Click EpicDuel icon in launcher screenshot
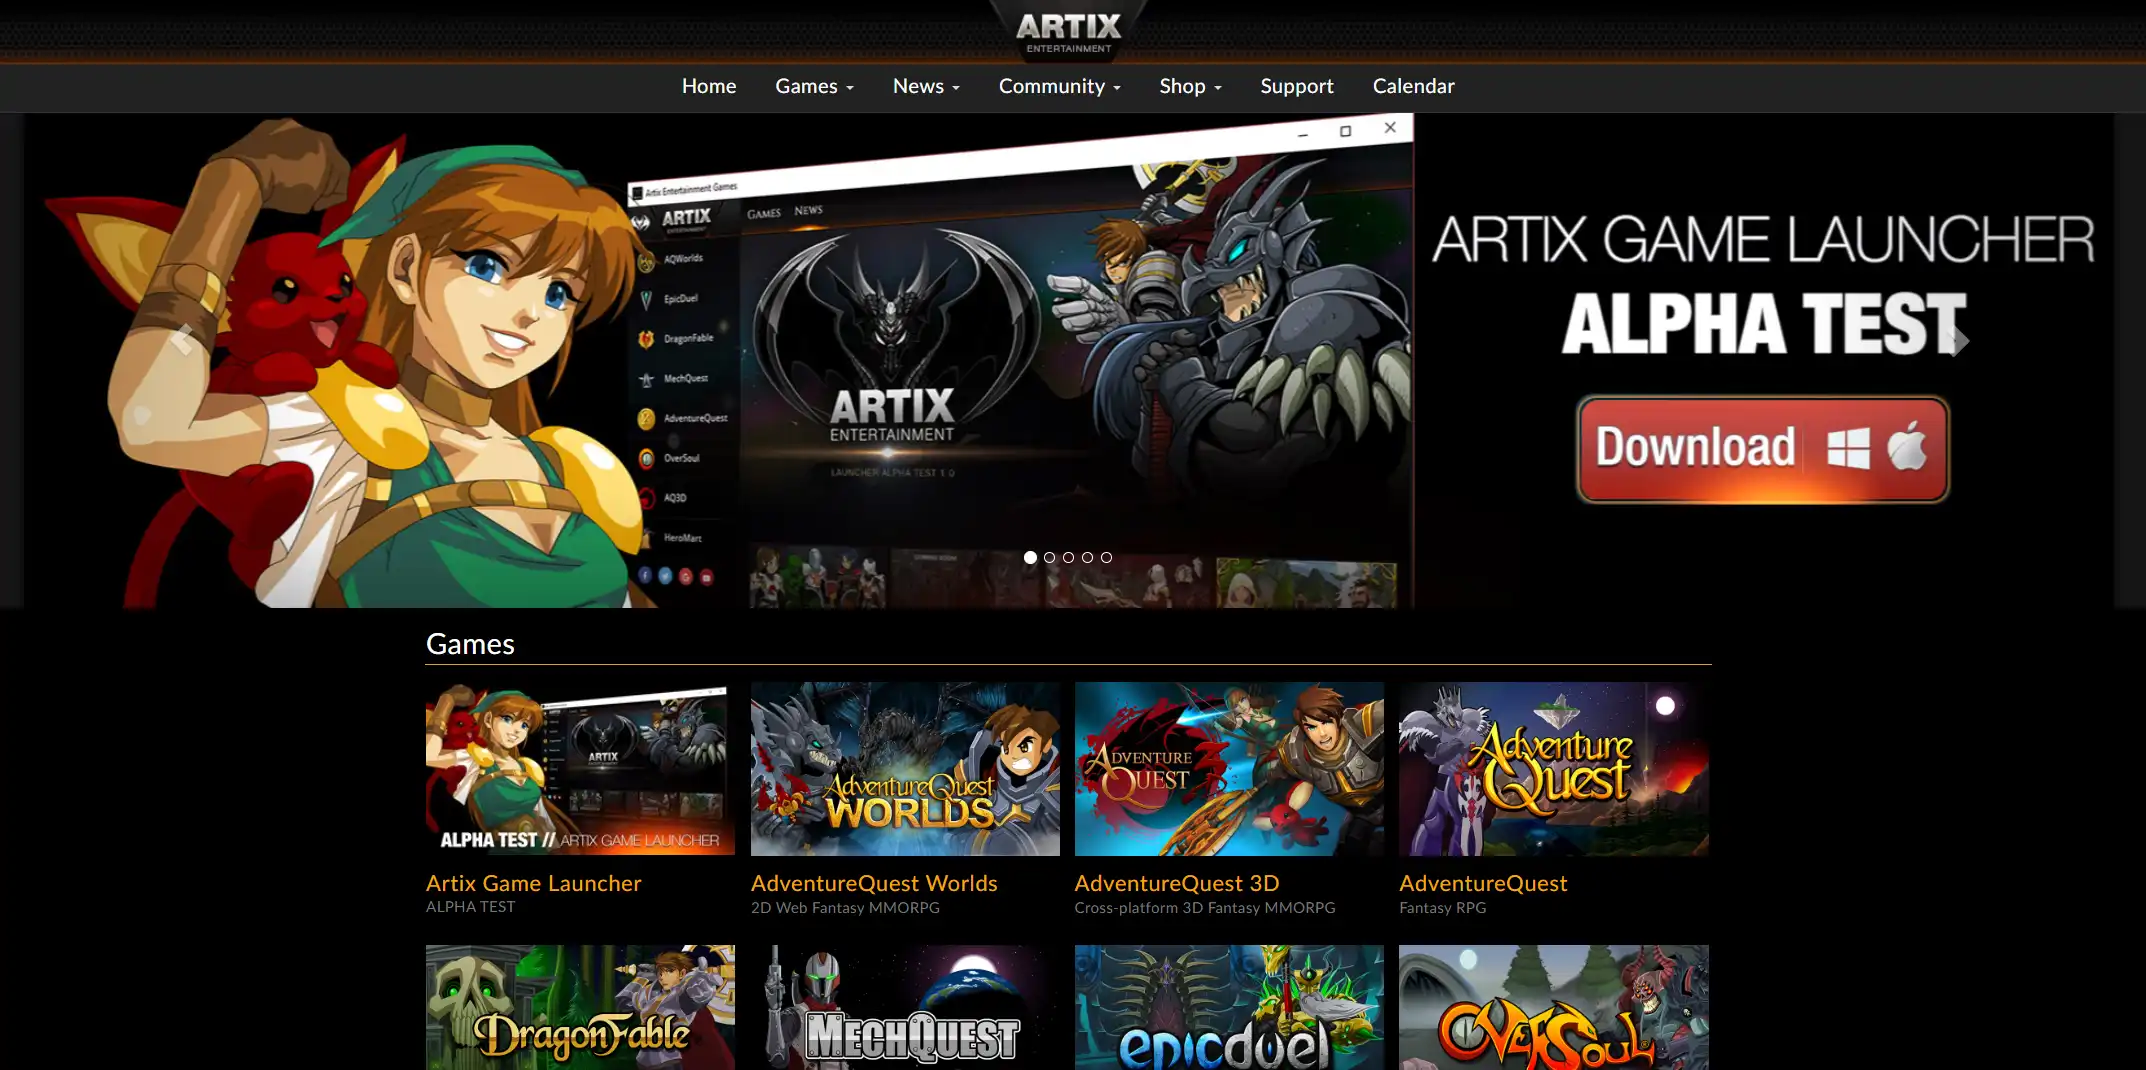2146x1070 pixels. 646,300
